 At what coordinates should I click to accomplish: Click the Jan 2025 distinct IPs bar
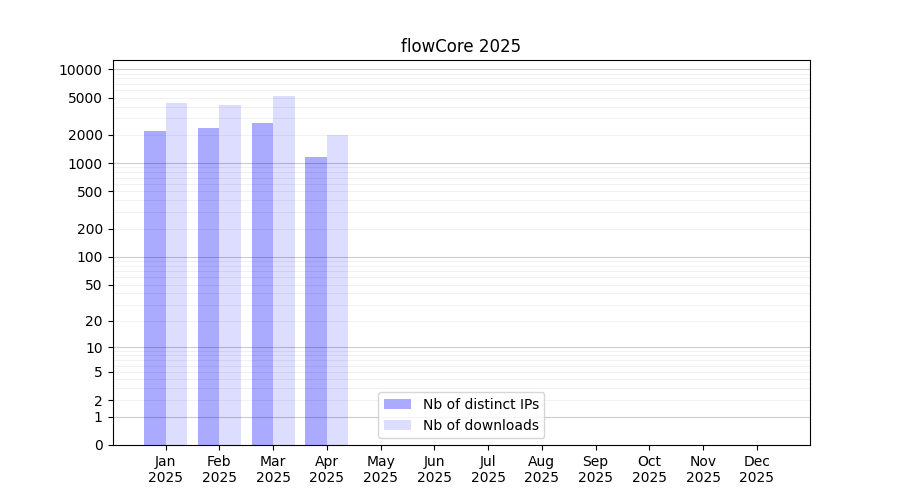155,288
